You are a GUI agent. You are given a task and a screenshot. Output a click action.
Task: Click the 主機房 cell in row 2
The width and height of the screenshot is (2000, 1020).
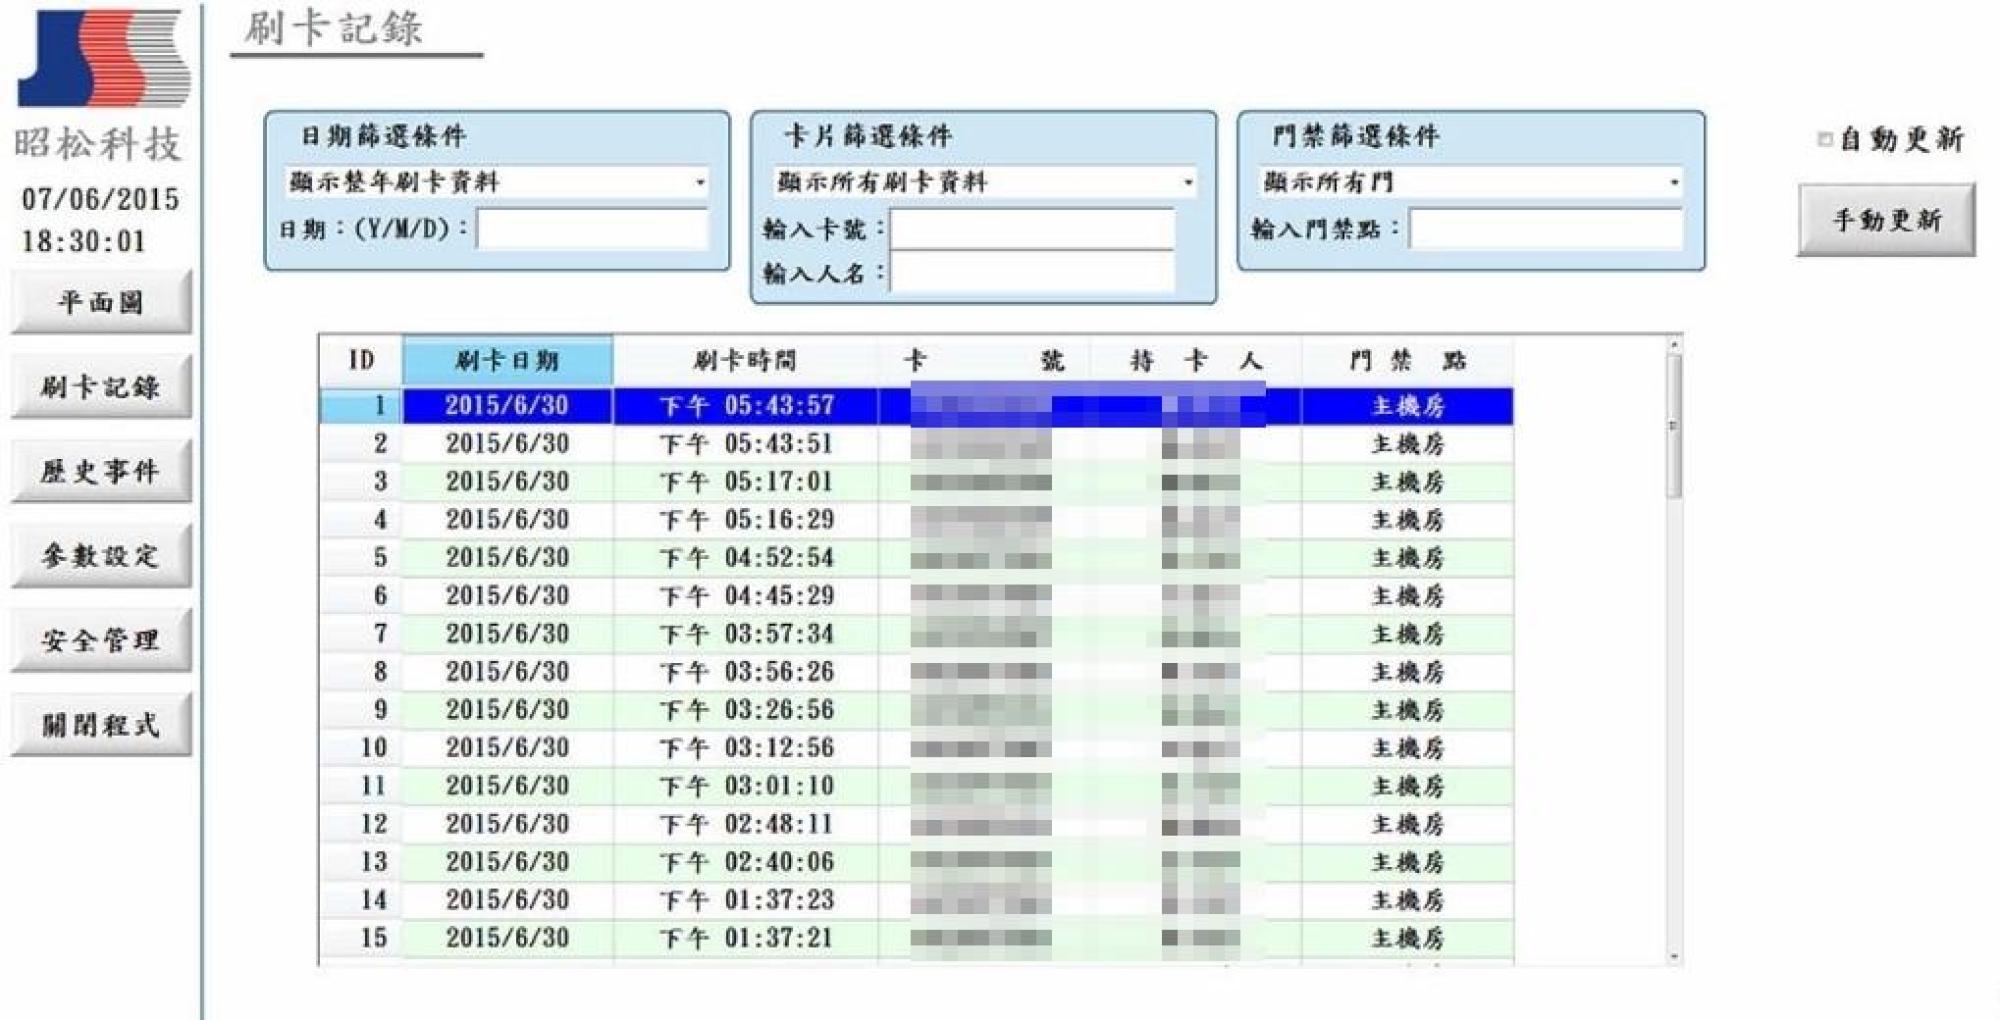tap(1407, 444)
